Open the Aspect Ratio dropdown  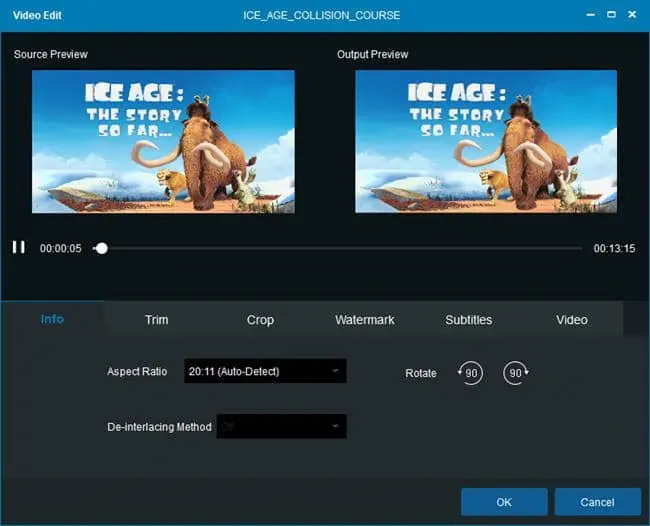pyautogui.click(x=265, y=371)
